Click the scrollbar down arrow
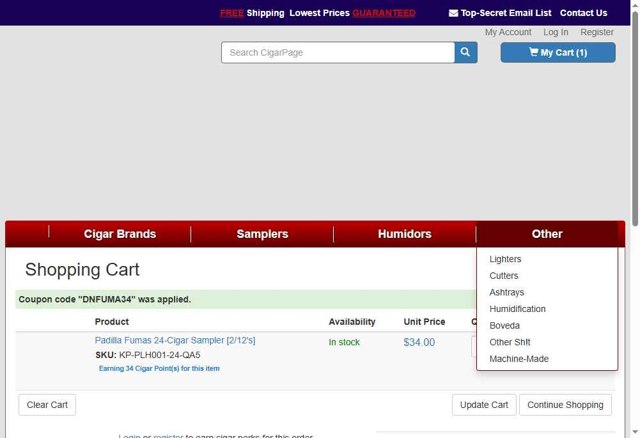The image size is (640, 438). coord(635,432)
